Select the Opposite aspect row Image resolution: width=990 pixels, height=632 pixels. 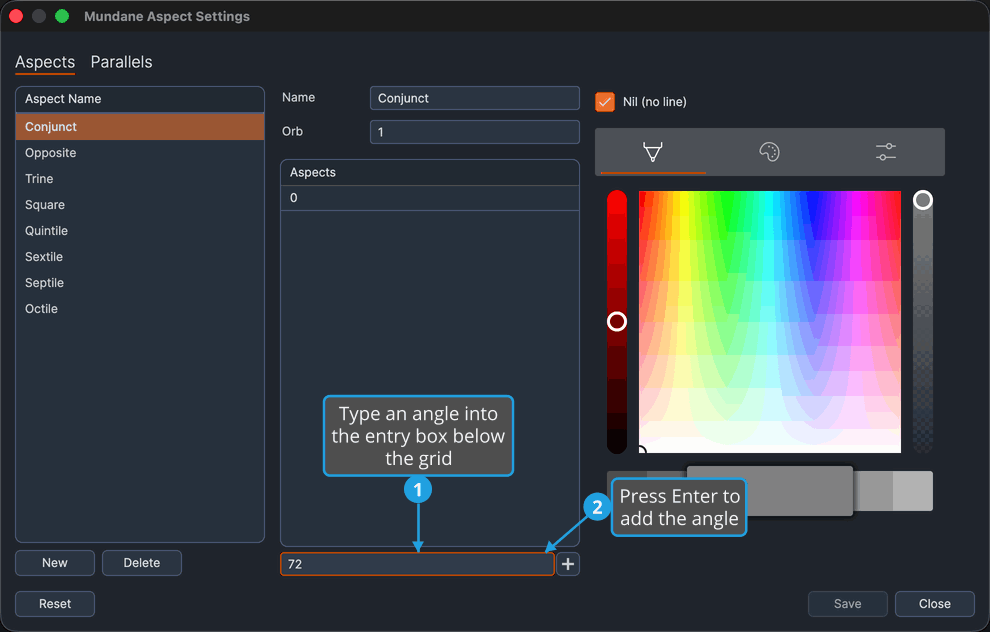[x=140, y=153]
